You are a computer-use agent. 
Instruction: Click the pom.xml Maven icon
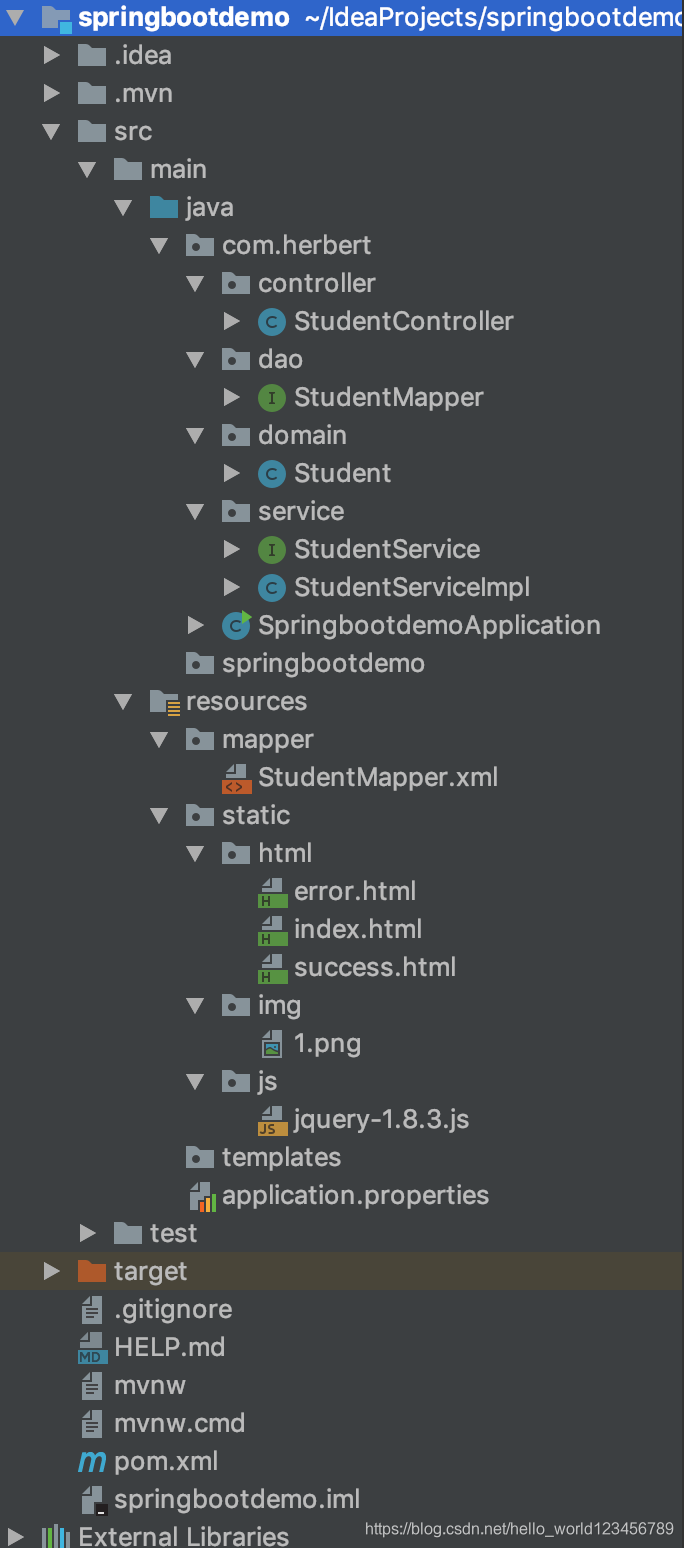[x=92, y=1462]
